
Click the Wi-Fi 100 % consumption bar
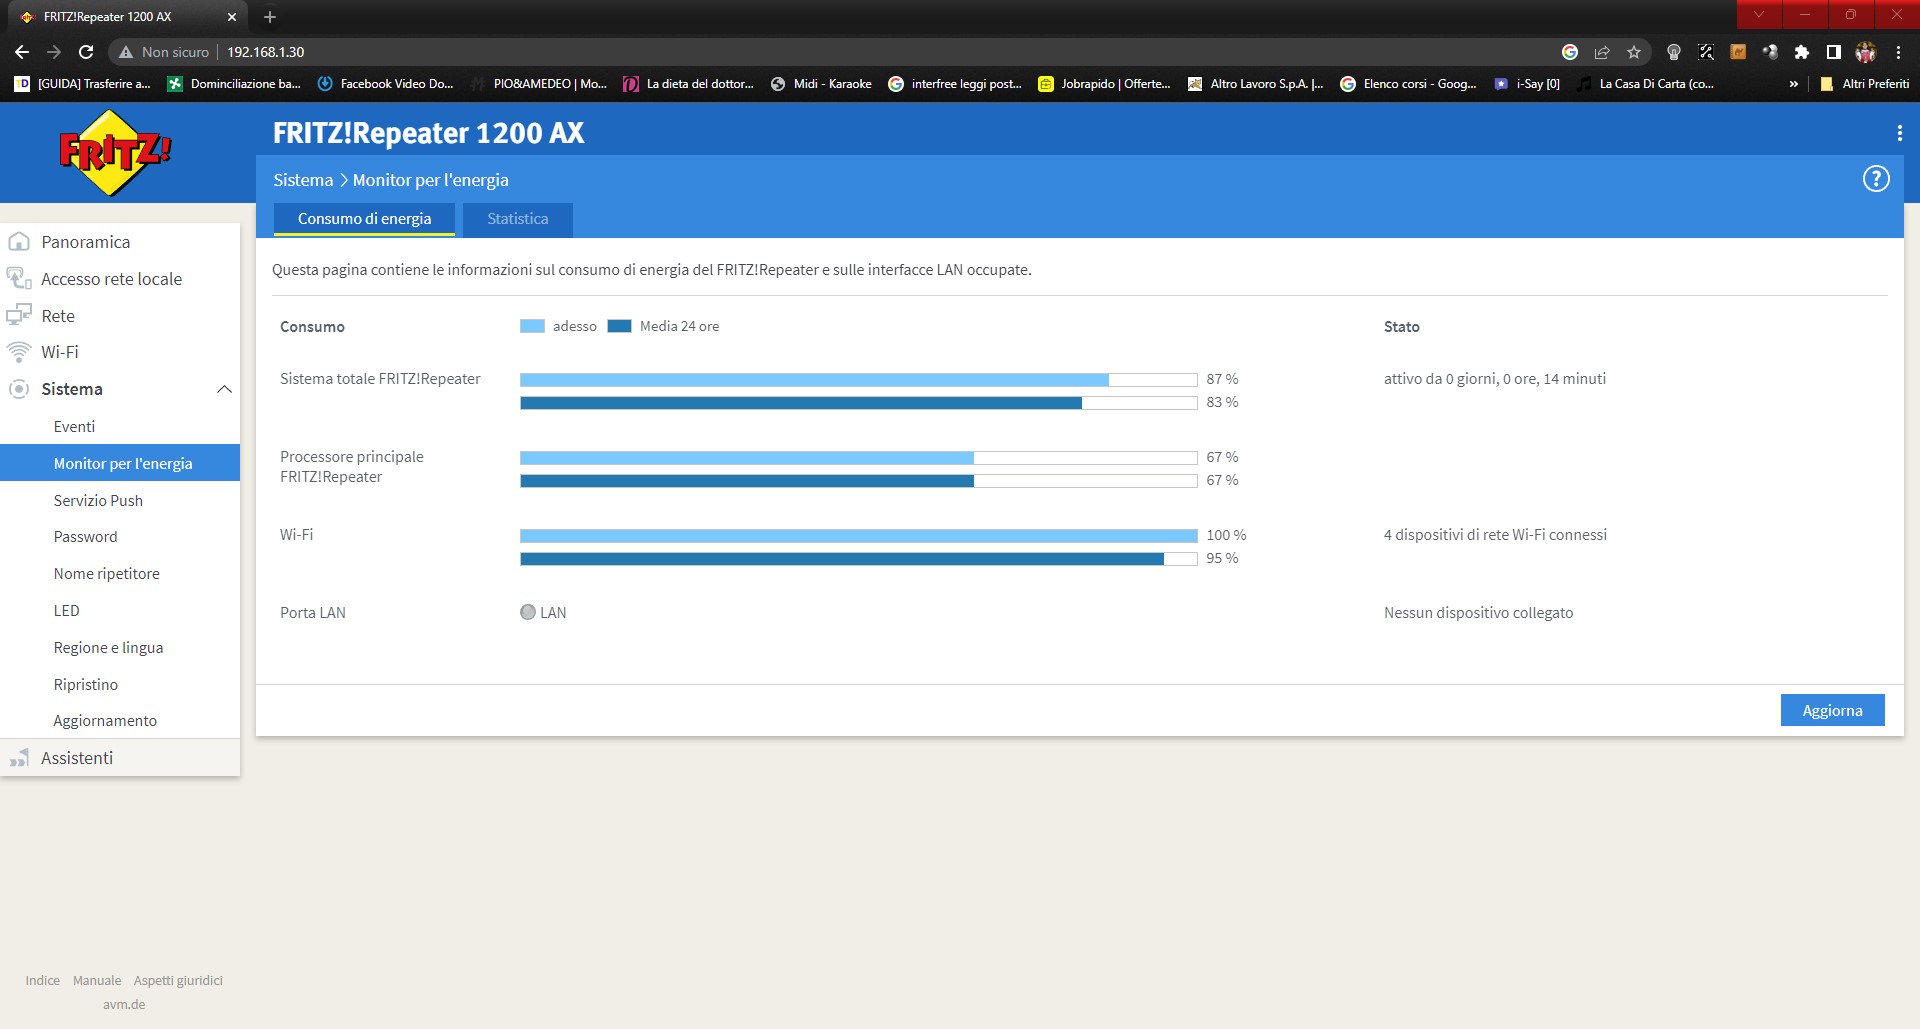pyautogui.click(x=858, y=535)
